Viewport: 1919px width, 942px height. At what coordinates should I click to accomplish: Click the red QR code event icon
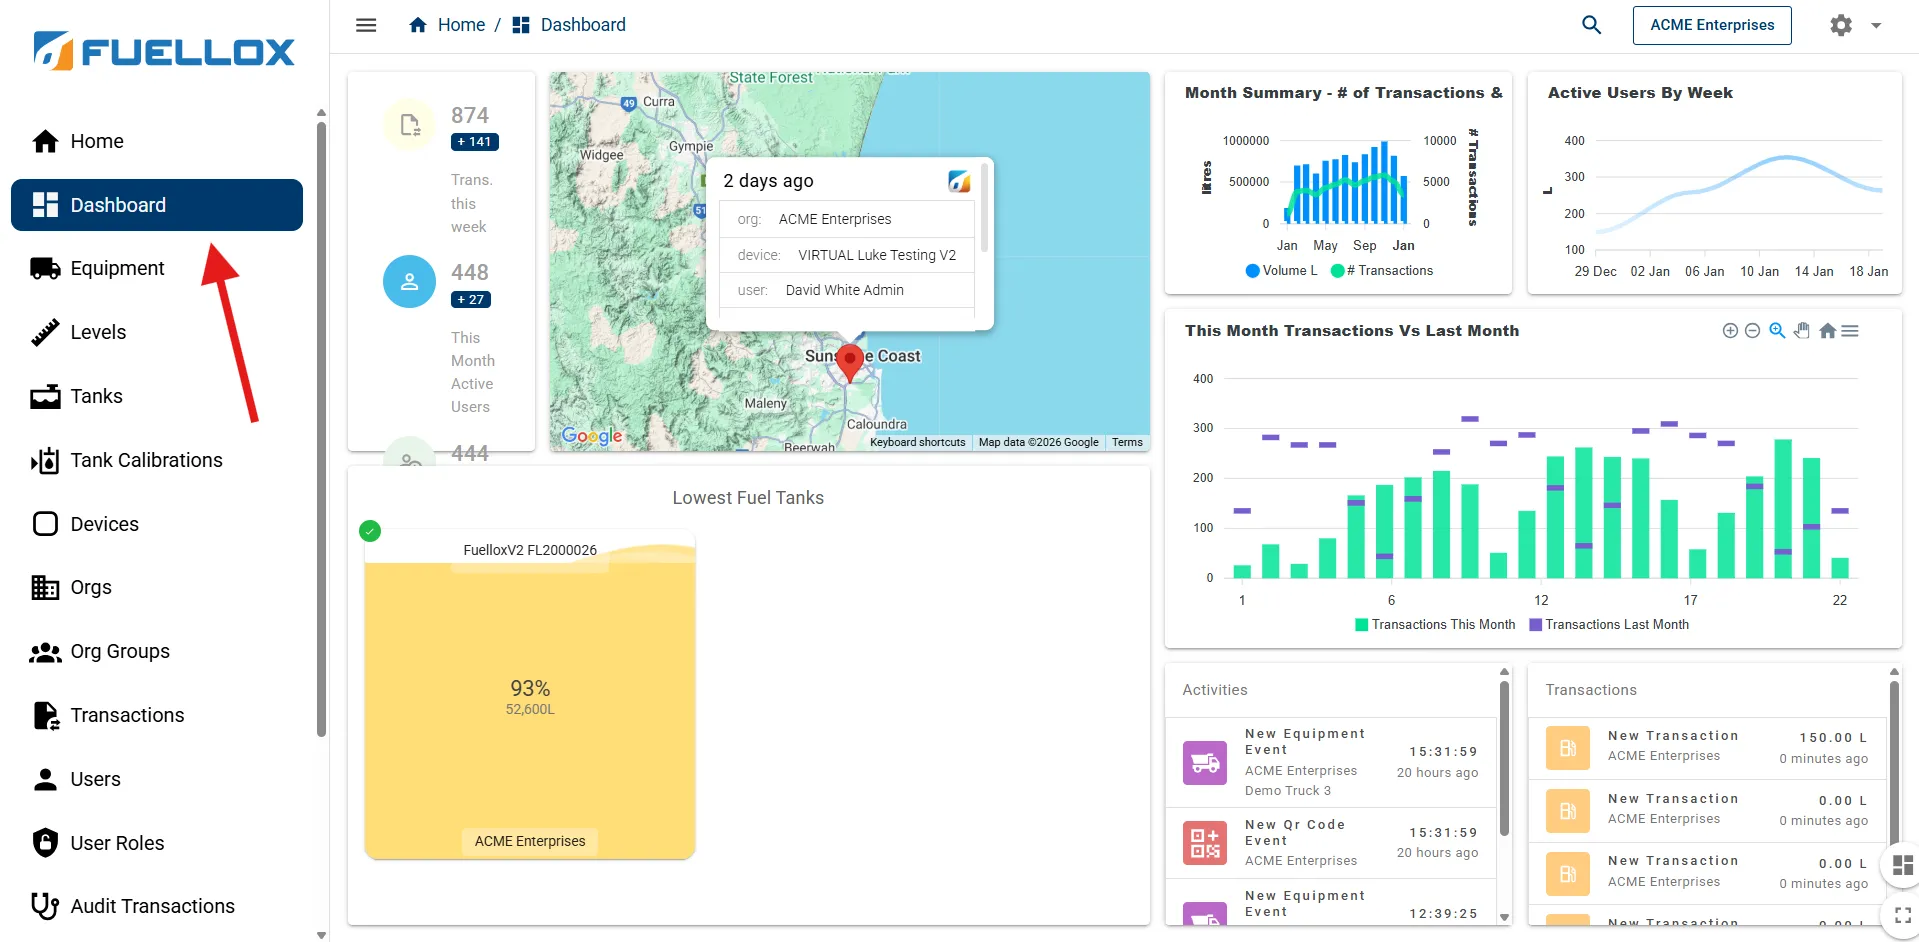pyautogui.click(x=1205, y=842)
